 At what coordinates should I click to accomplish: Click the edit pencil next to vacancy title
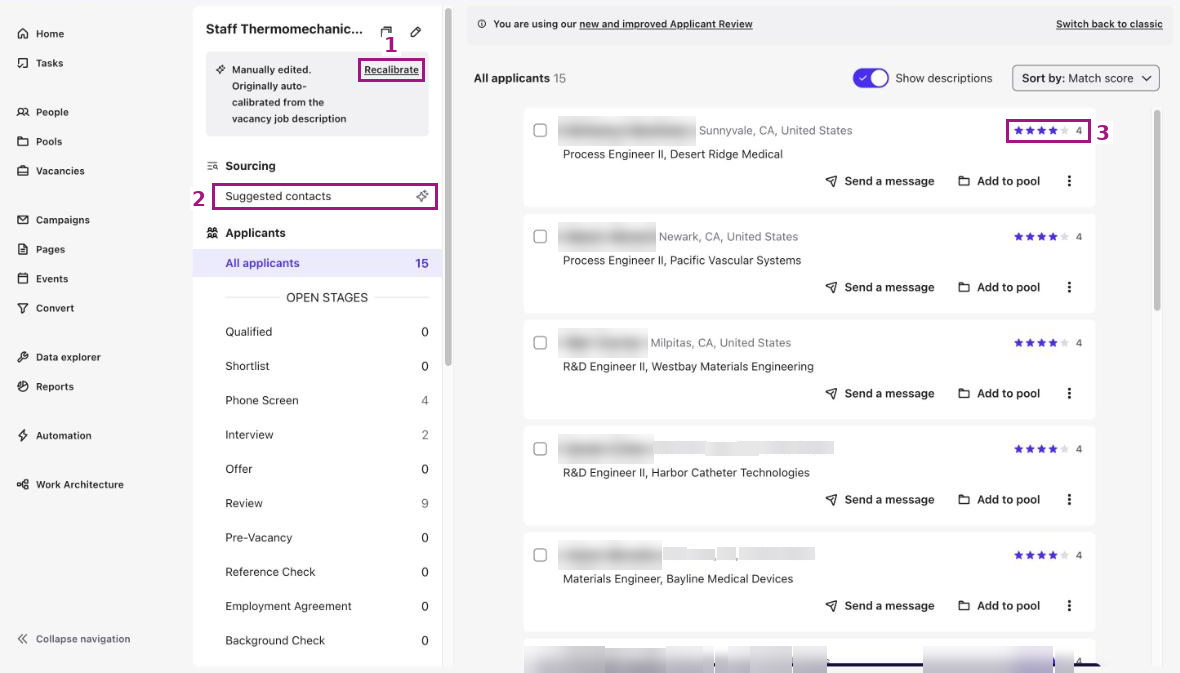pos(415,32)
